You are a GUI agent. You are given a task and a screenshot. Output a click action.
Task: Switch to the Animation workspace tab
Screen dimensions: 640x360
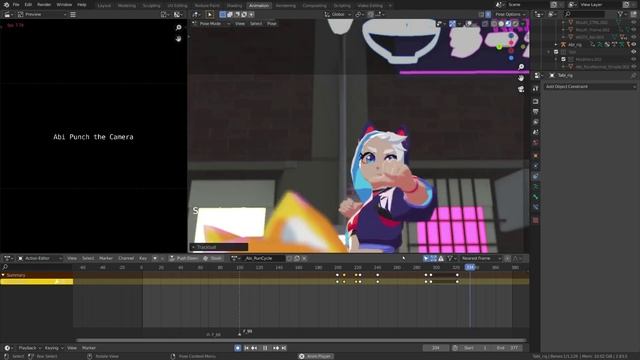259,6
